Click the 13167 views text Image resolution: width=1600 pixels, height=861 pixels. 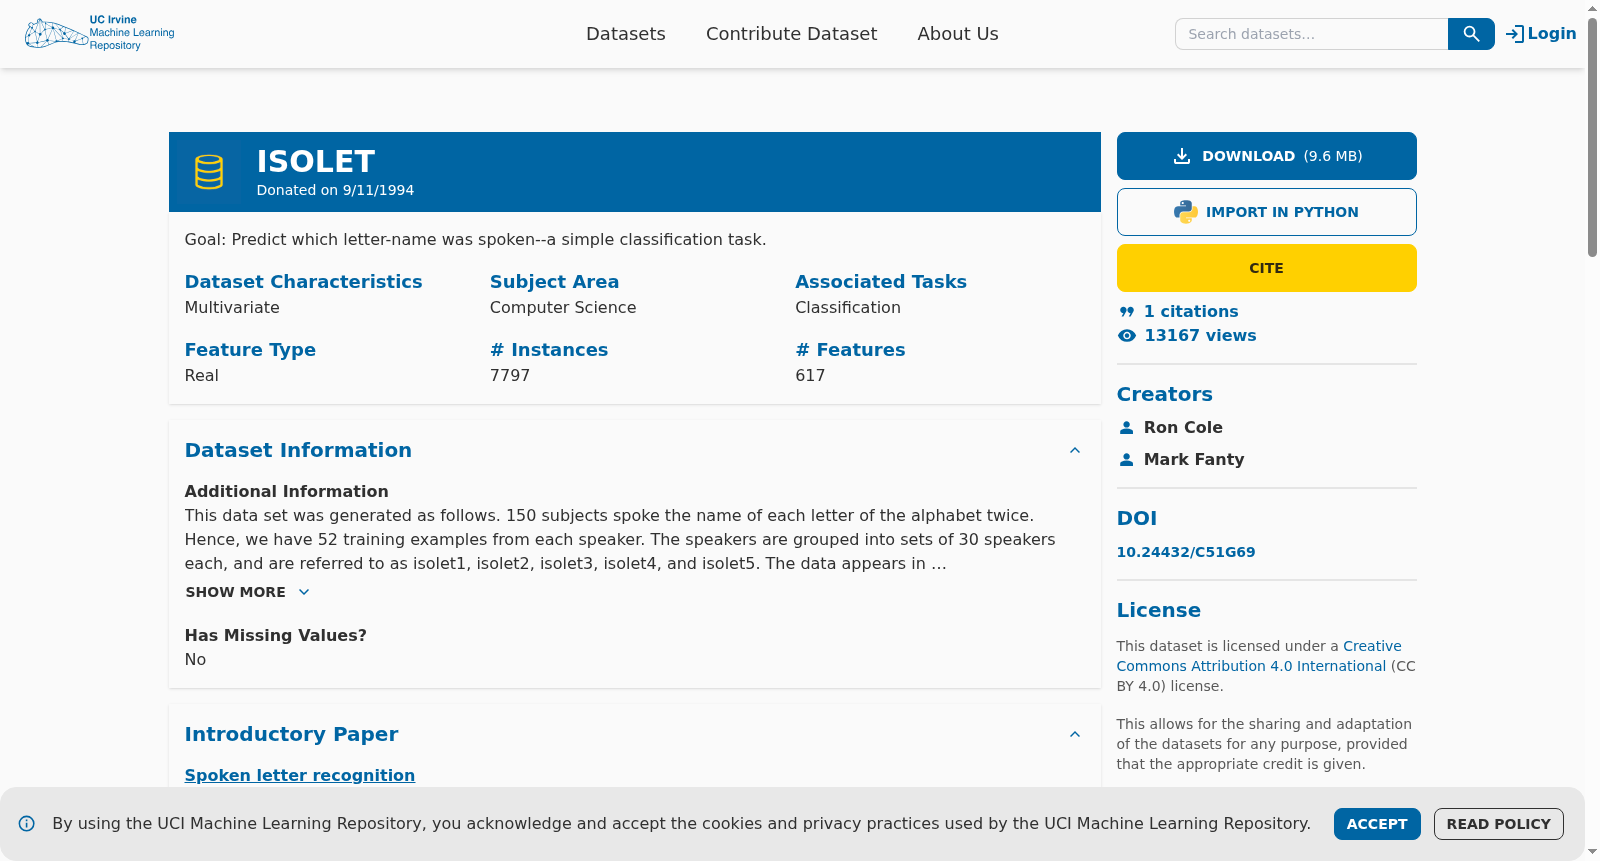click(x=1200, y=336)
